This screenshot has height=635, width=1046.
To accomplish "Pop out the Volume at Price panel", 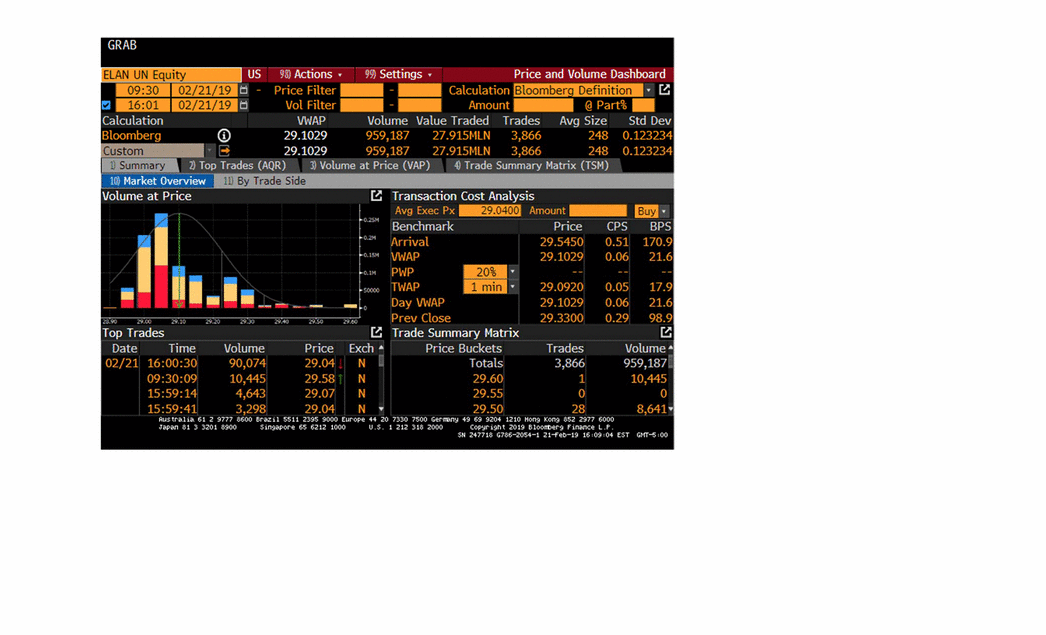I will tap(377, 196).
